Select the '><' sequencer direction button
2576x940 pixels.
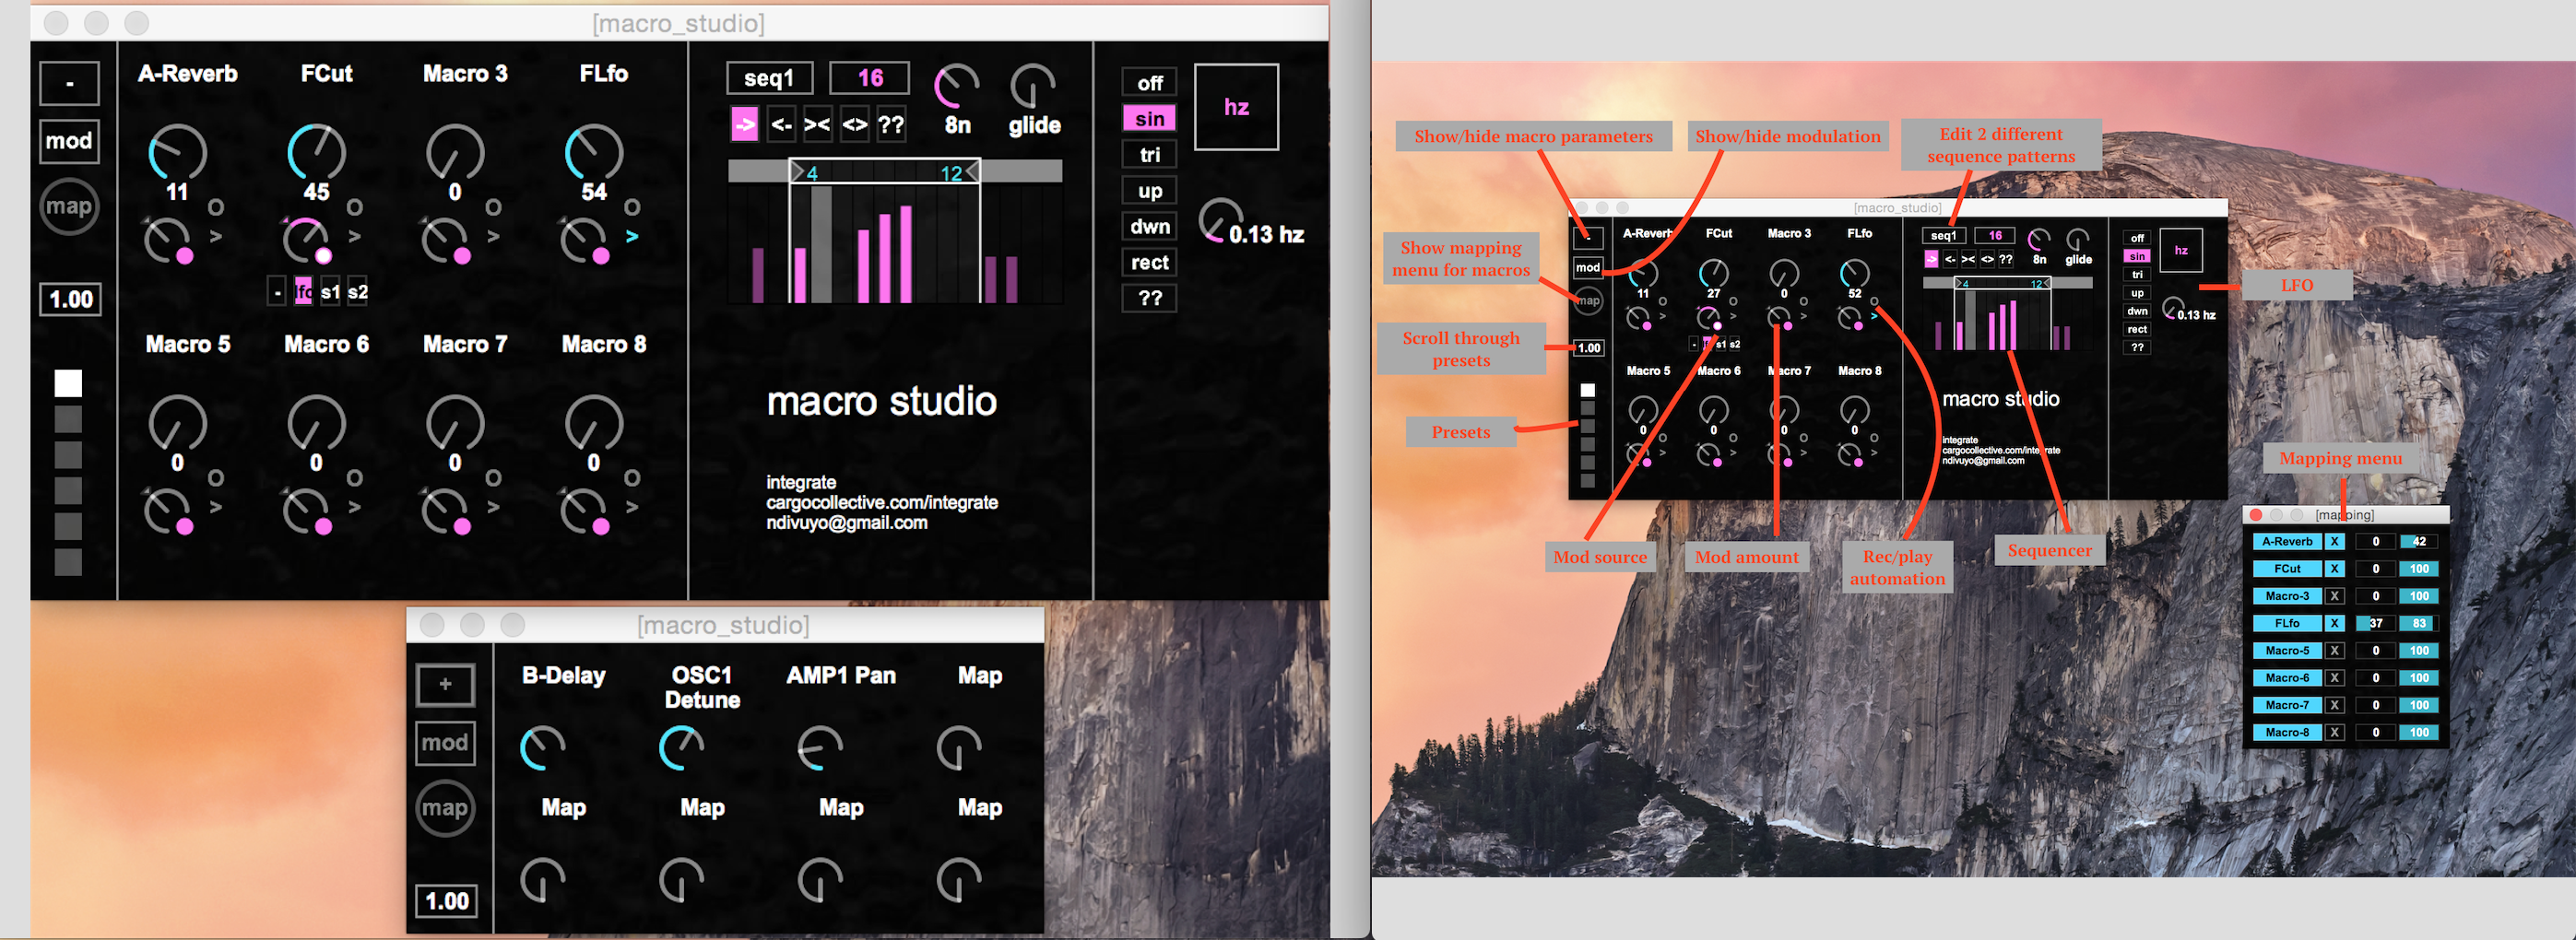pos(817,125)
